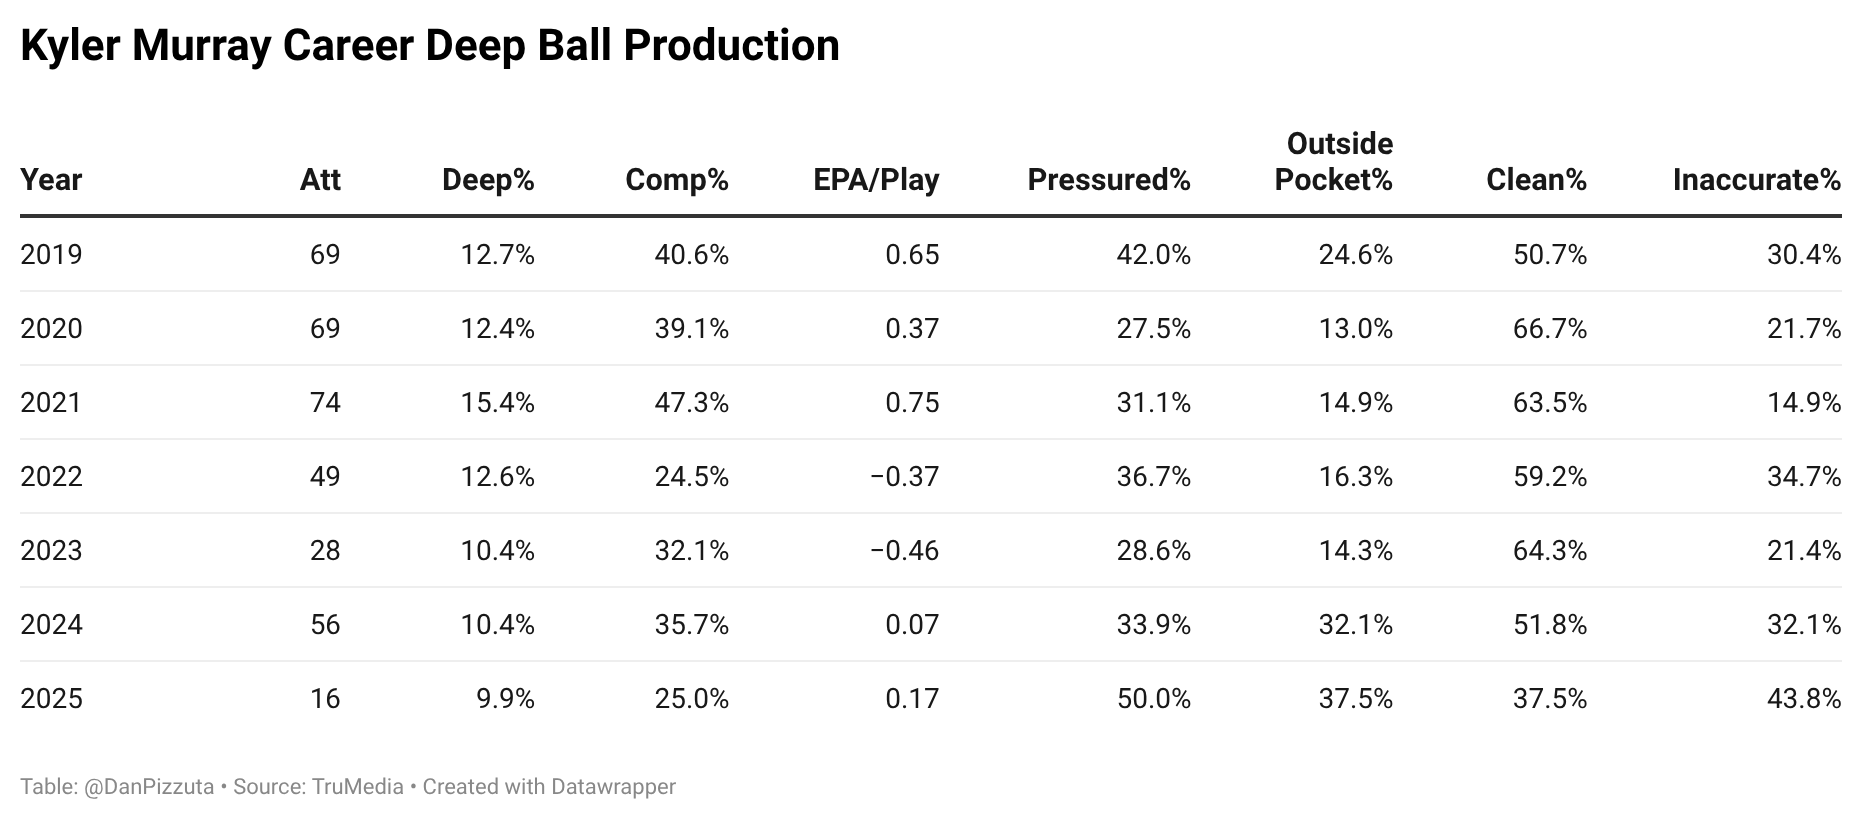Select the 2020 Clean% value 66.7%
This screenshot has width=1862, height=820.
[x=1550, y=329]
